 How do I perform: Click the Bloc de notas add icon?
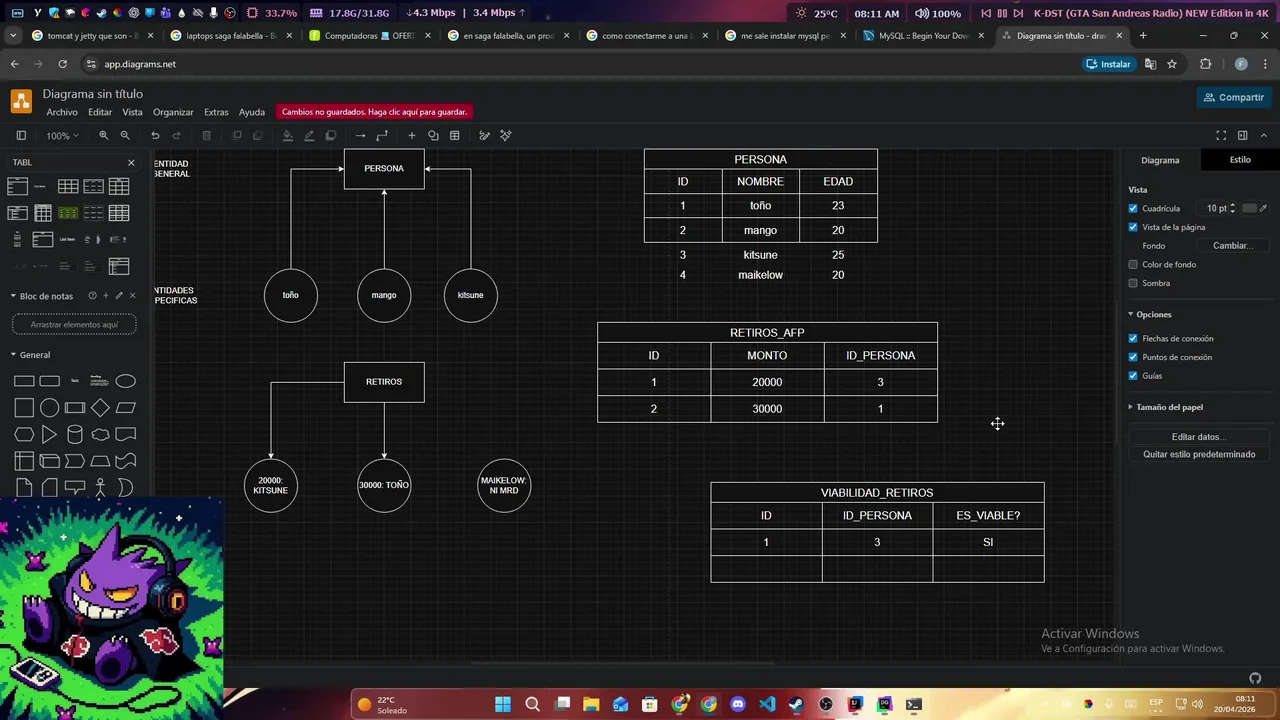click(106, 296)
